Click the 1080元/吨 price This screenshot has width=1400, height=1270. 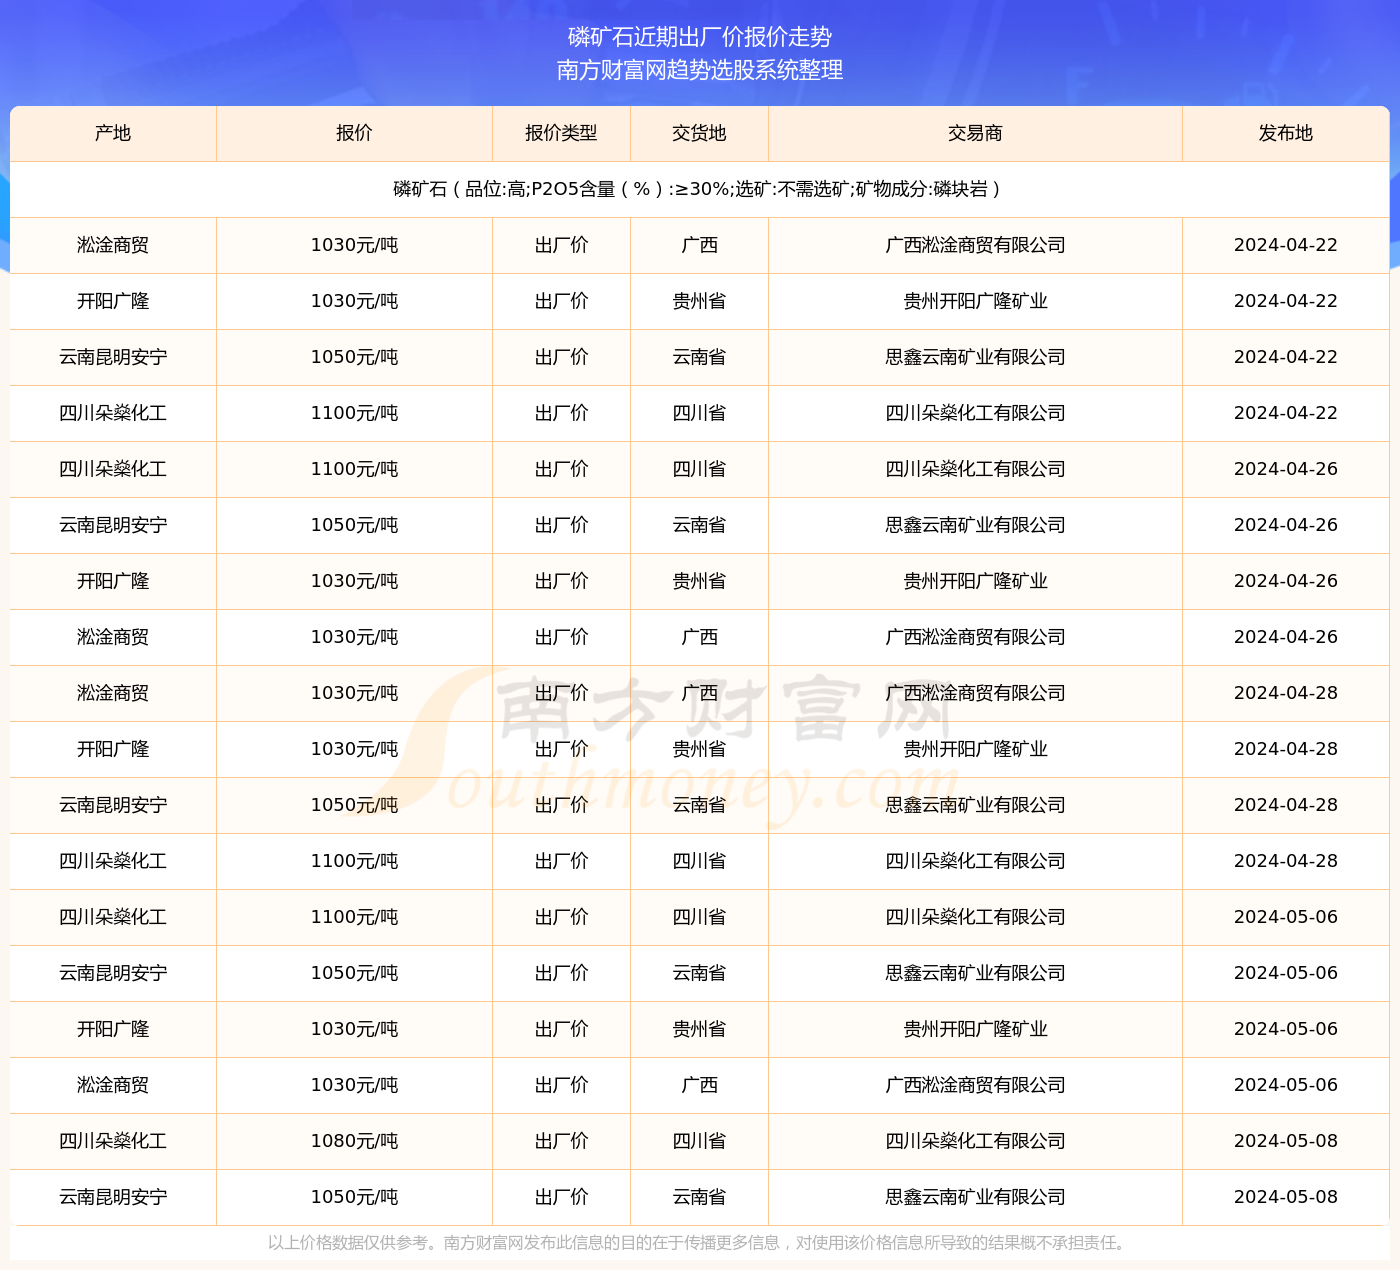[354, 1141]
